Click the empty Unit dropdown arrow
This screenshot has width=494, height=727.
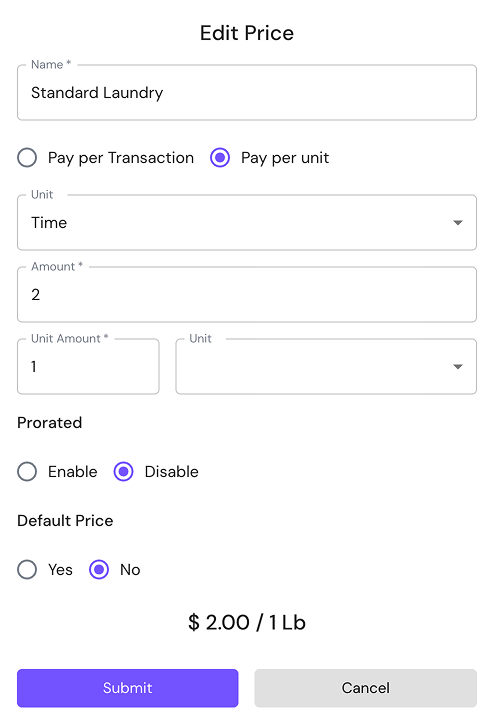457,367
